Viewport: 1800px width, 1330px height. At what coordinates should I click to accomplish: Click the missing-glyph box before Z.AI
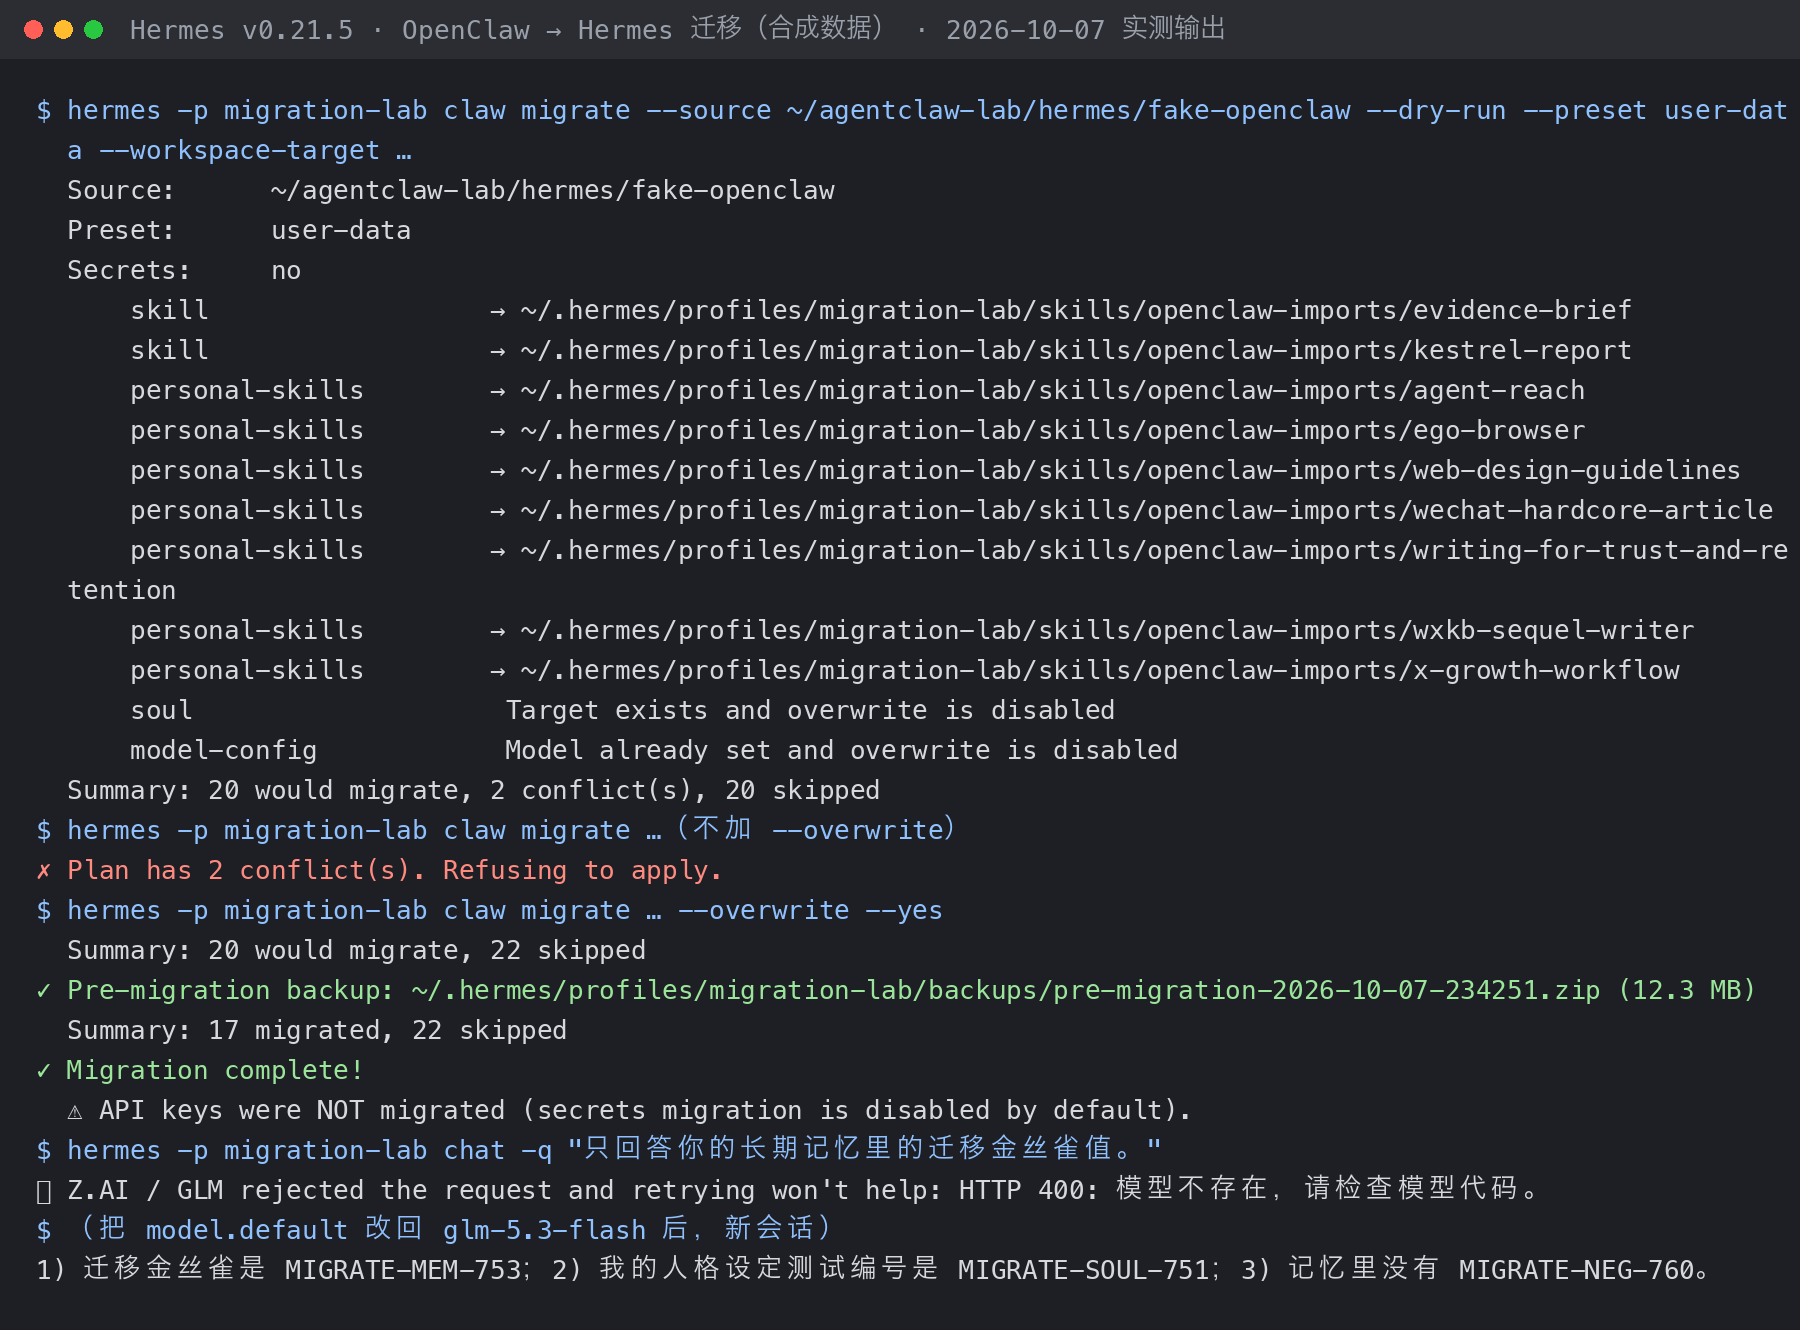pyautogui.click(x=43, y=1191)
